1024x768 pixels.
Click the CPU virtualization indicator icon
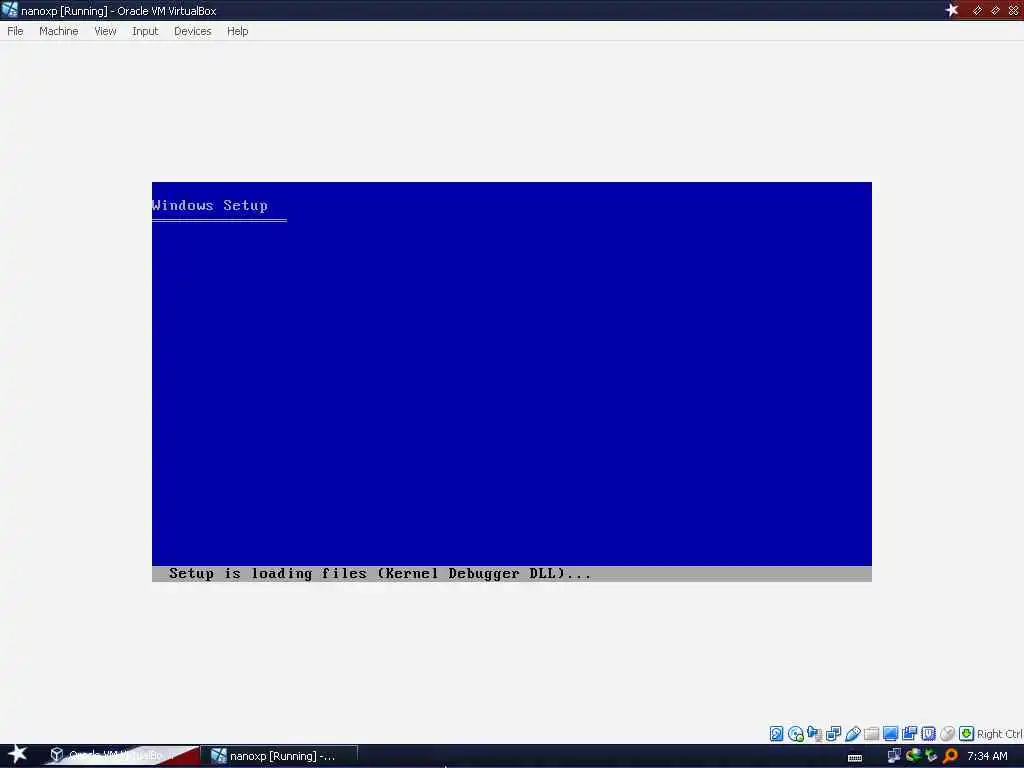click(x=928, y=733)
